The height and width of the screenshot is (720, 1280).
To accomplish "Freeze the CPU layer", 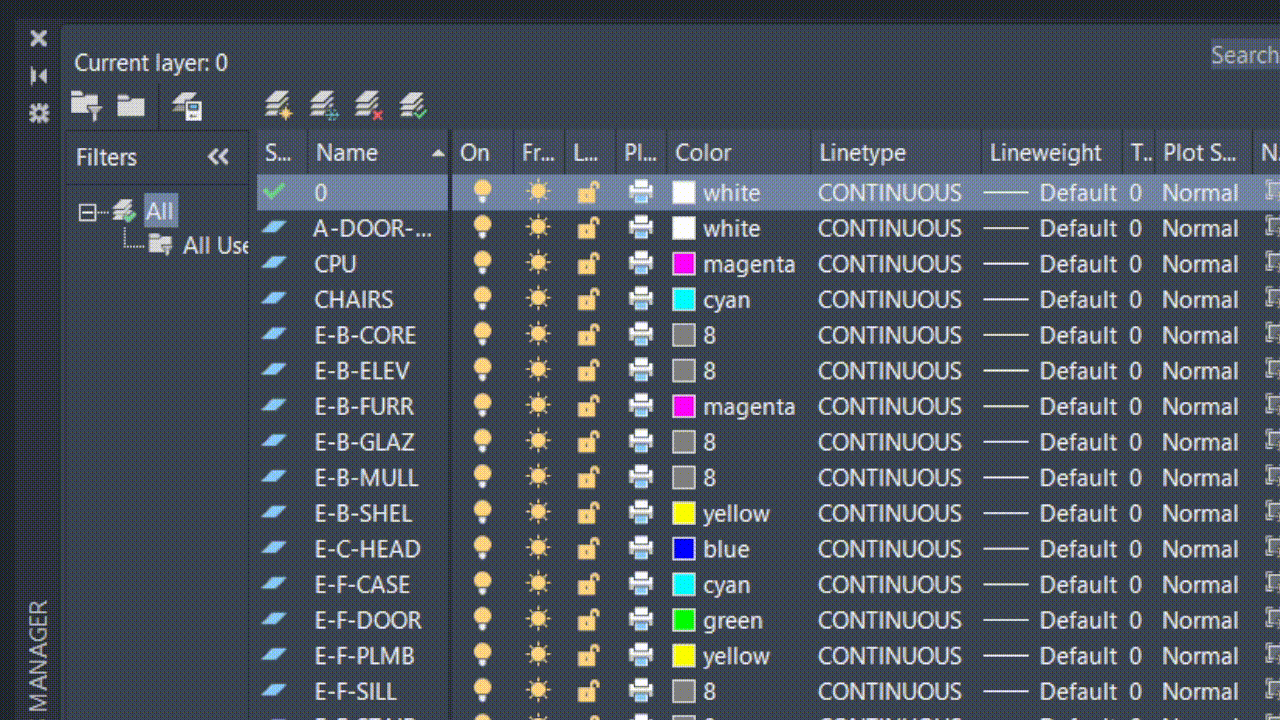I will click(538, 264).
